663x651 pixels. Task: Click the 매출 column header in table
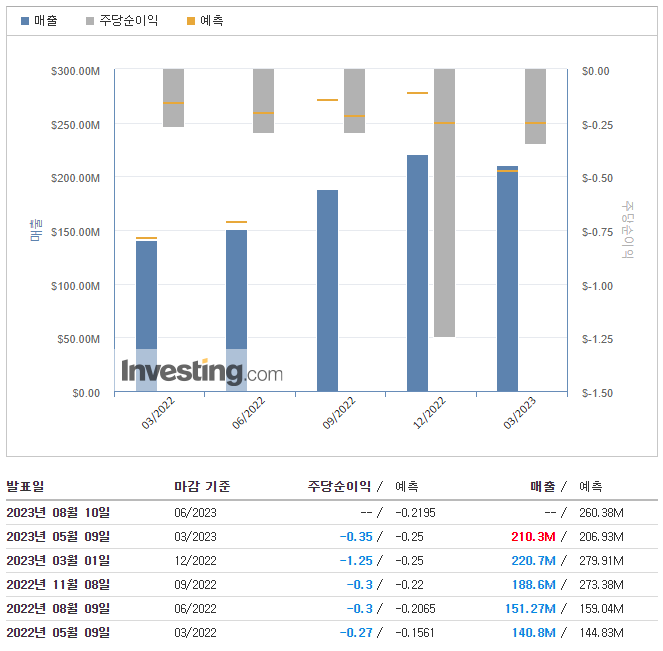click(543, 486)
